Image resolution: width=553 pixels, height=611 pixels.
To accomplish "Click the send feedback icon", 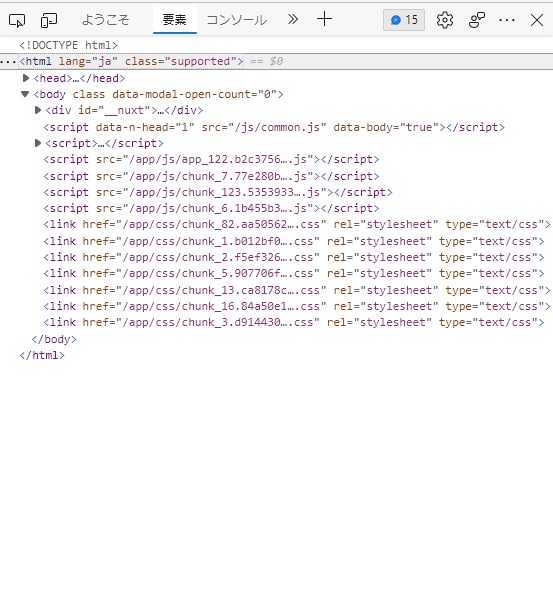I will pos(477,20).
